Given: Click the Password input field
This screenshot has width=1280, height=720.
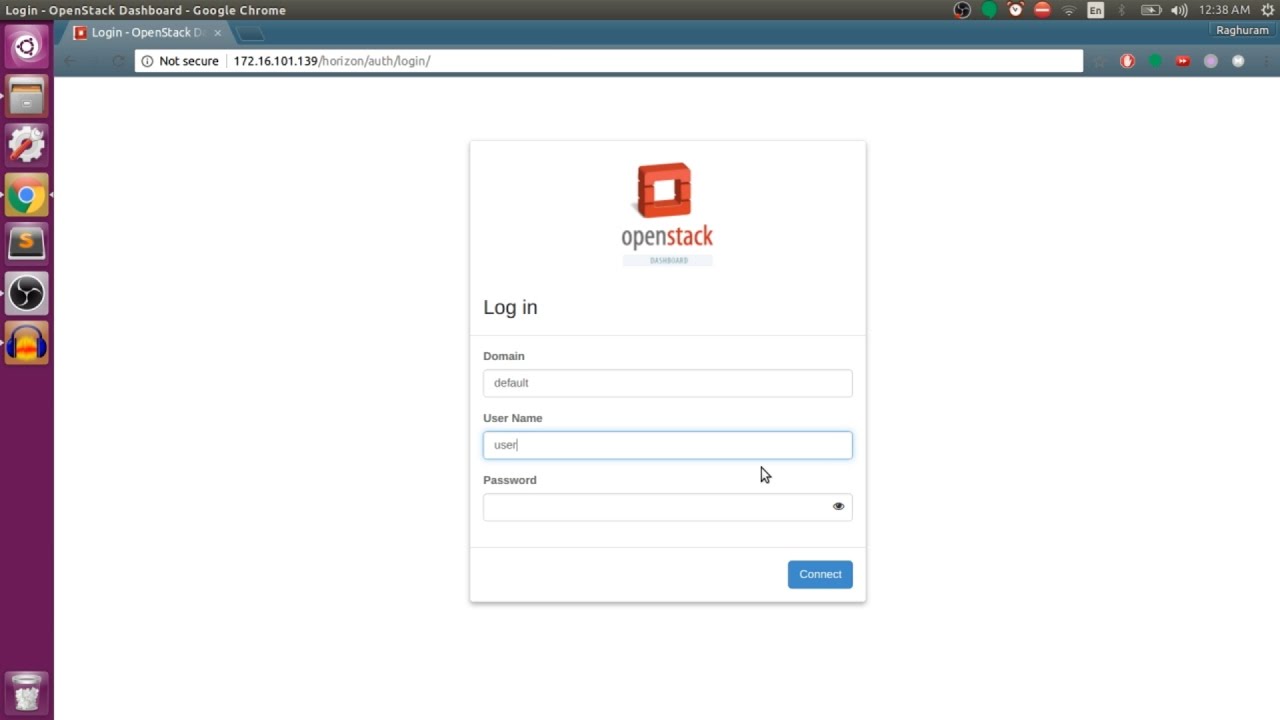Looking at the screenshot, I should pos(668,507).
